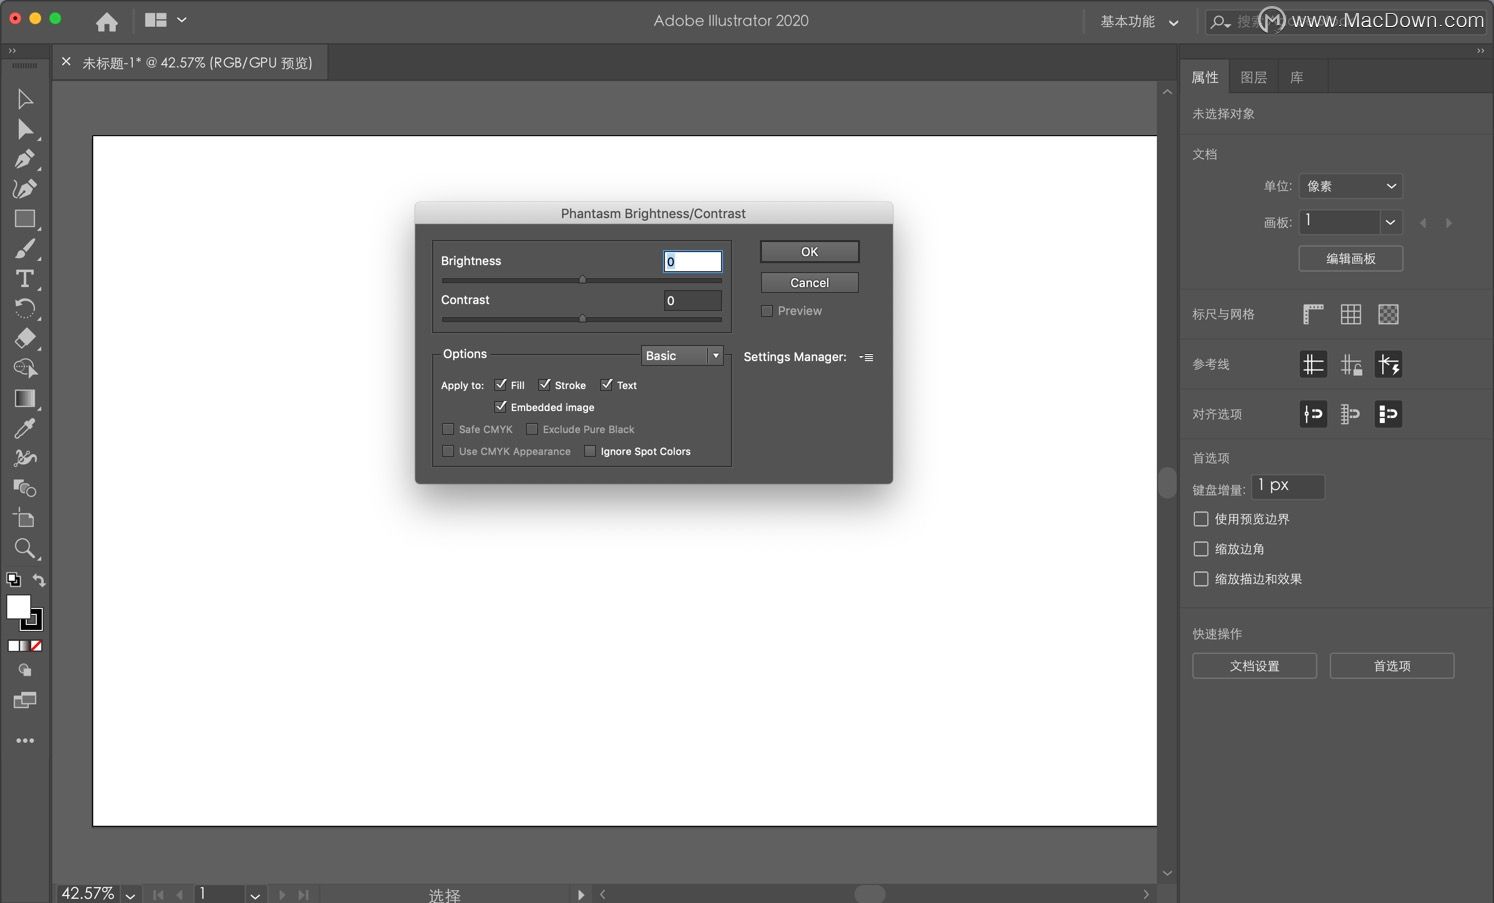Toggle lock guides icon
The height and width of the screenshot is (903, 1494).
coord(1351,364)
